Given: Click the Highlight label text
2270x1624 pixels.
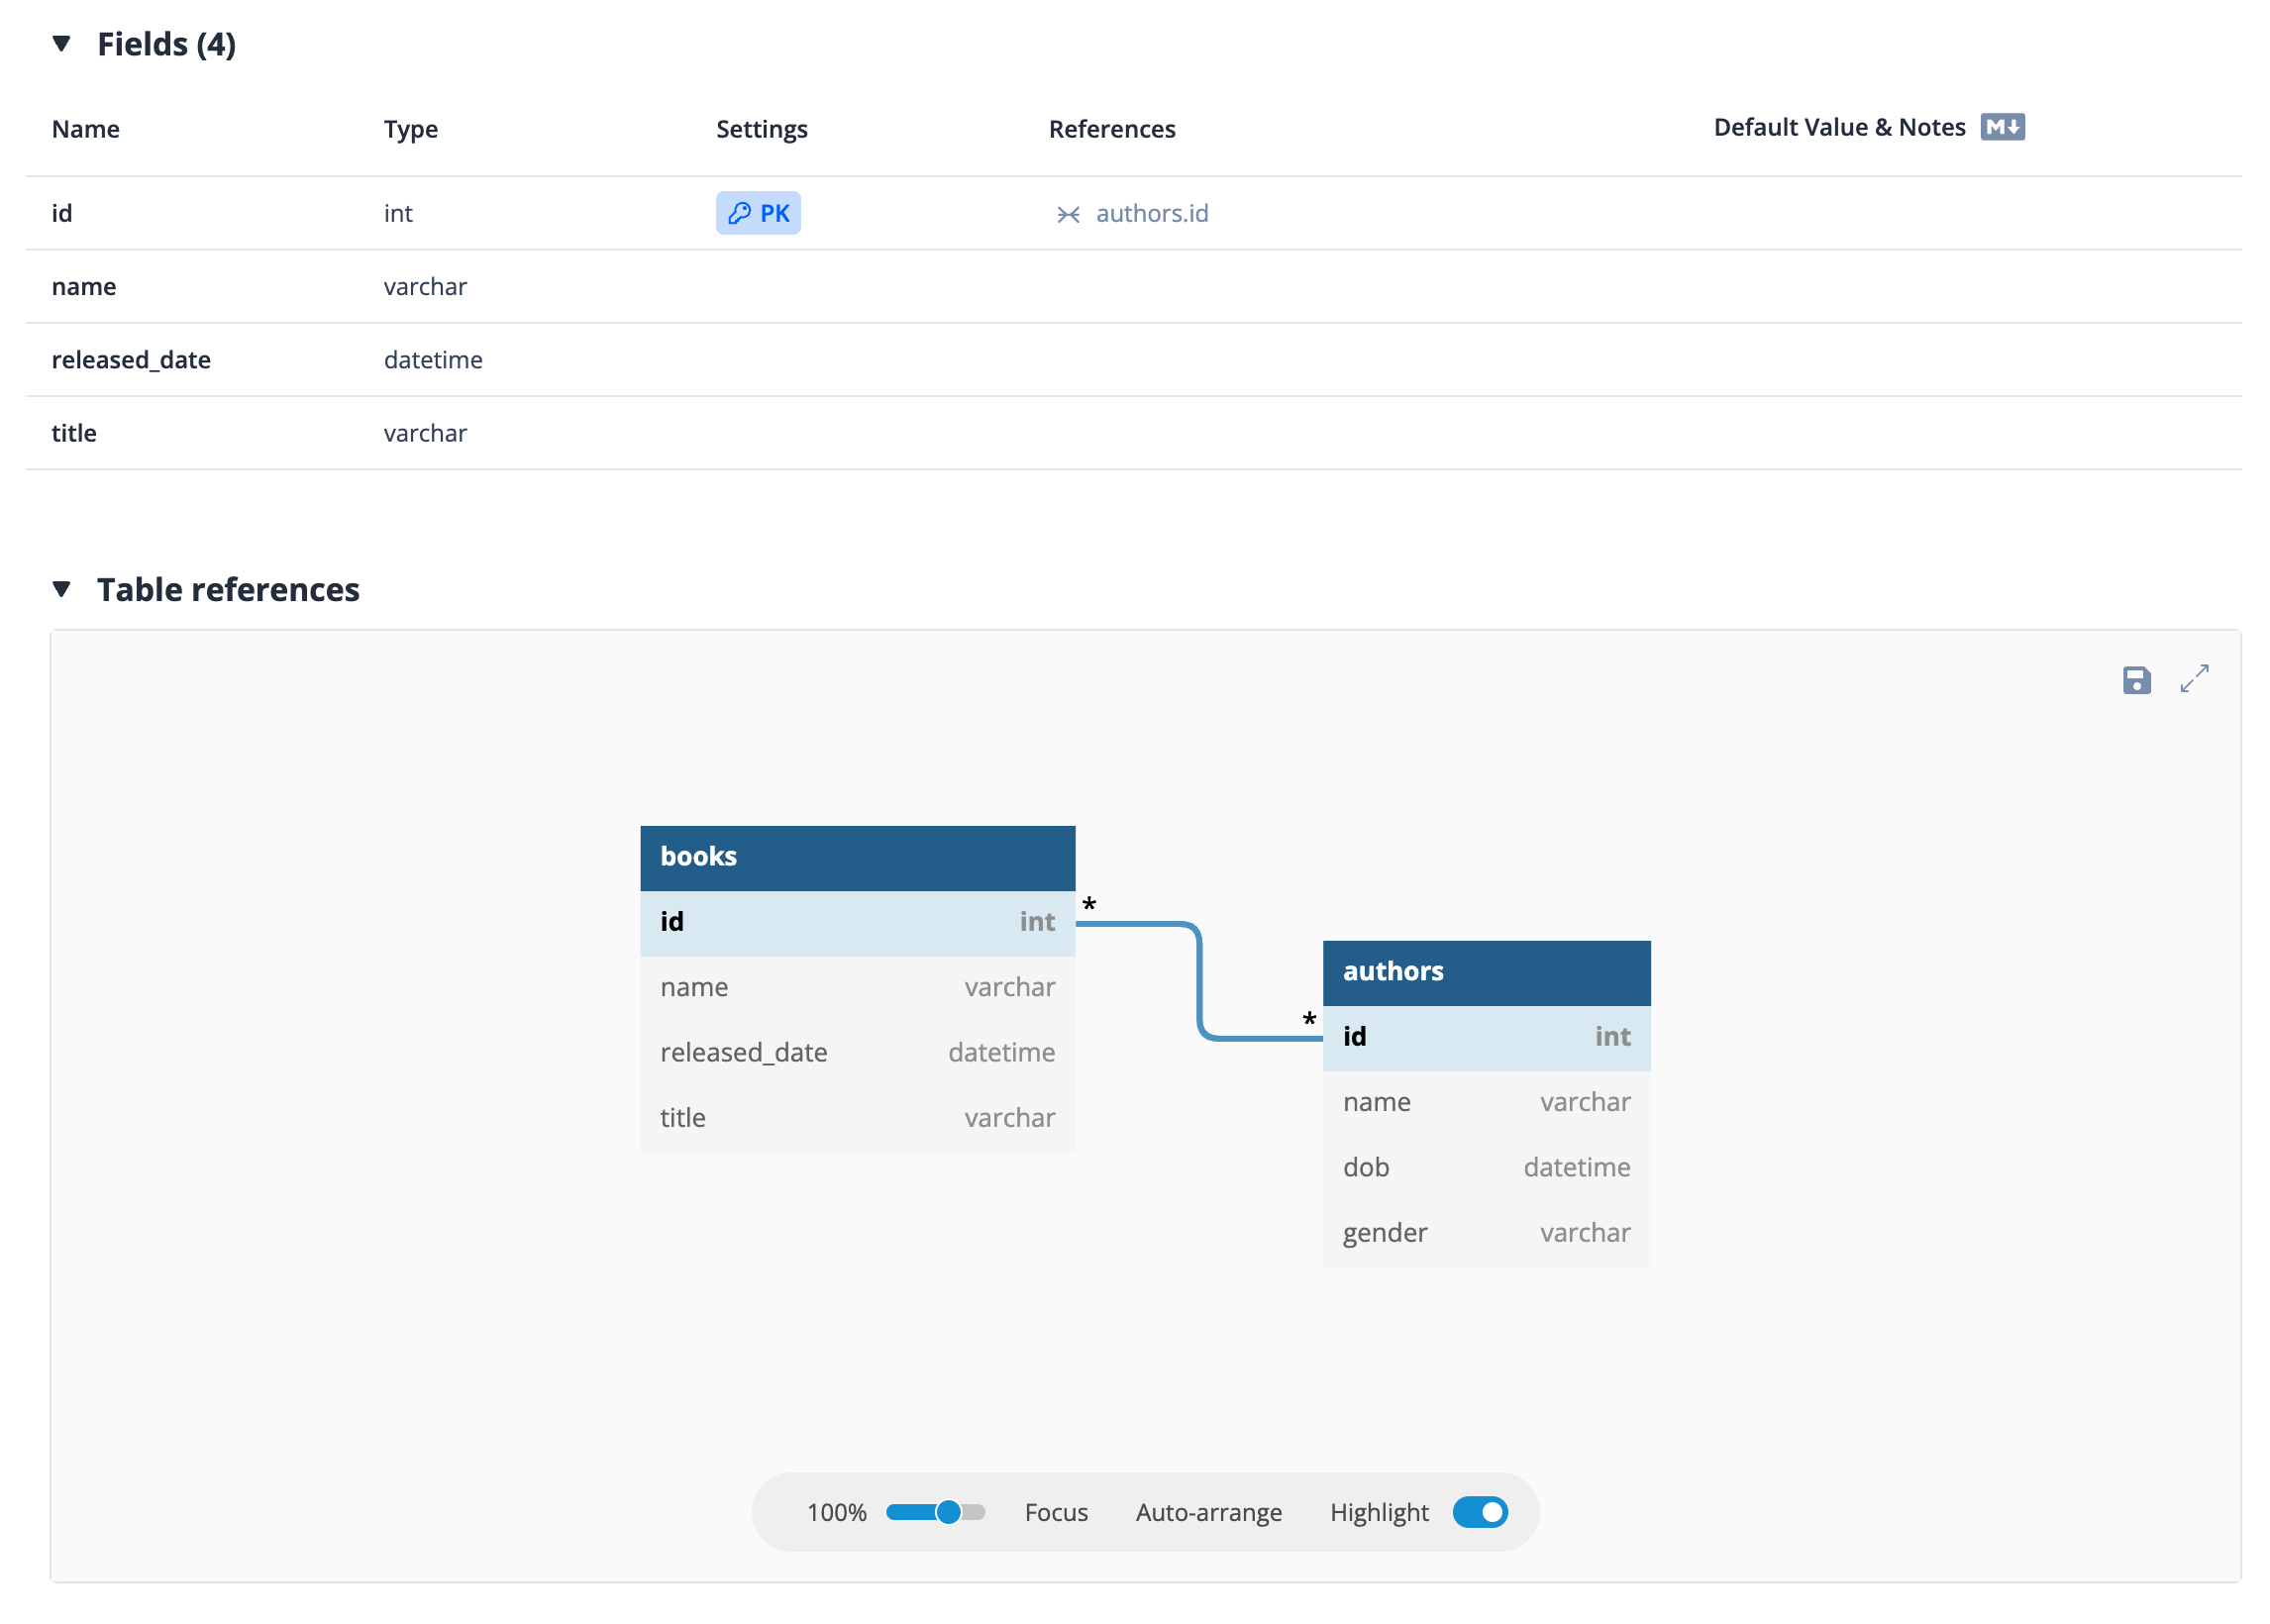Looking at the screenshot, I should [1379, 1512].
